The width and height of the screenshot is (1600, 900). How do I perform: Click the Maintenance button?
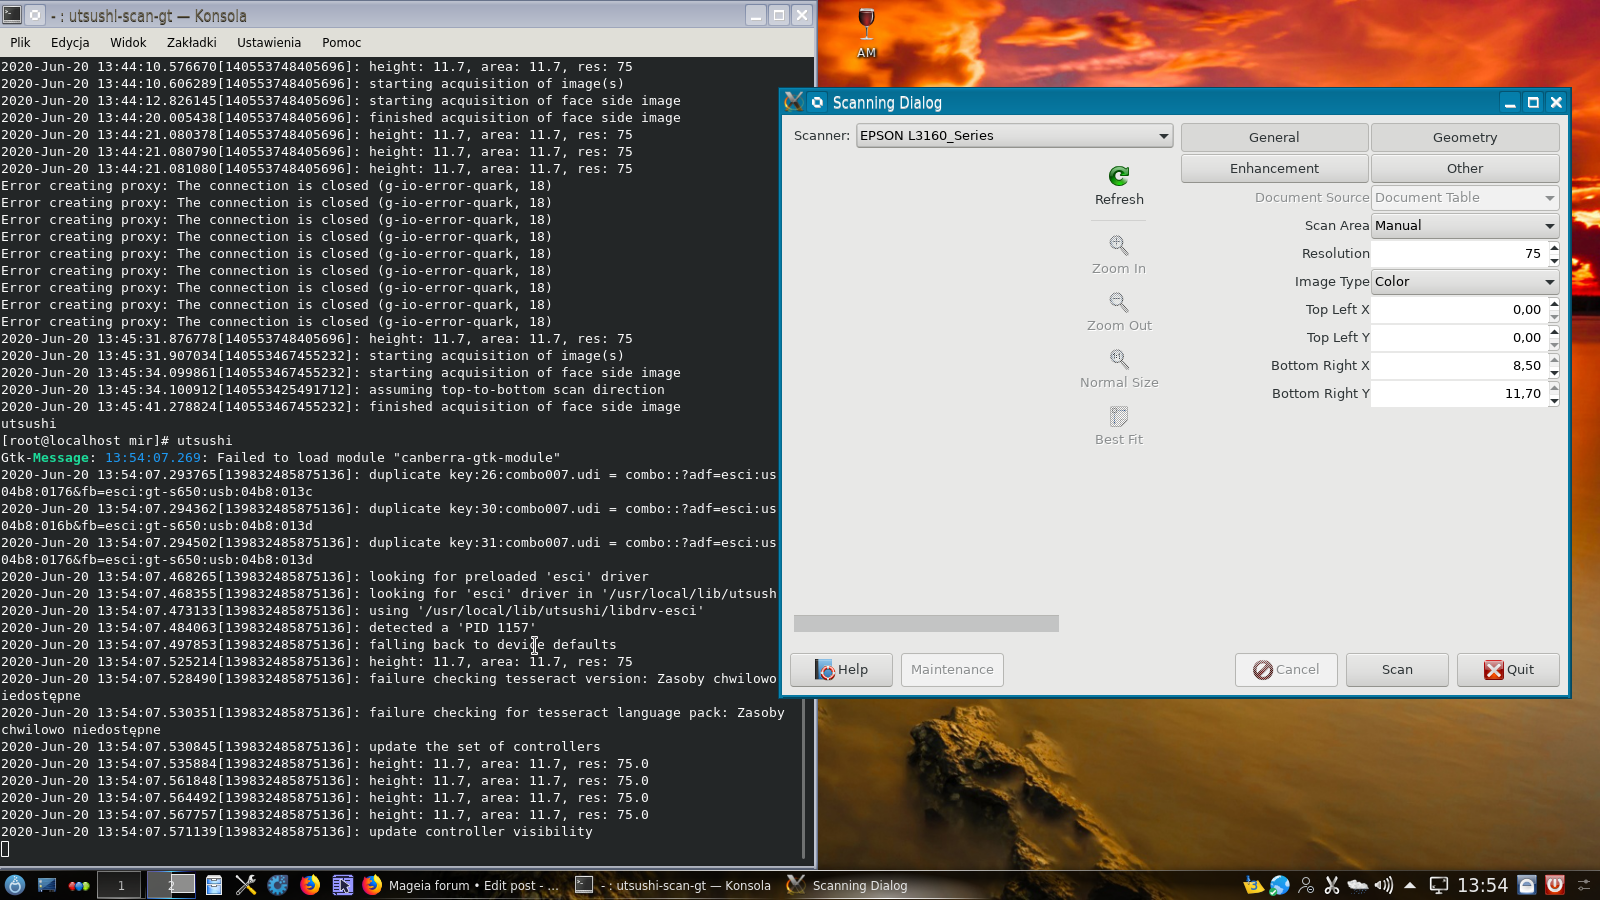(952, 670)
